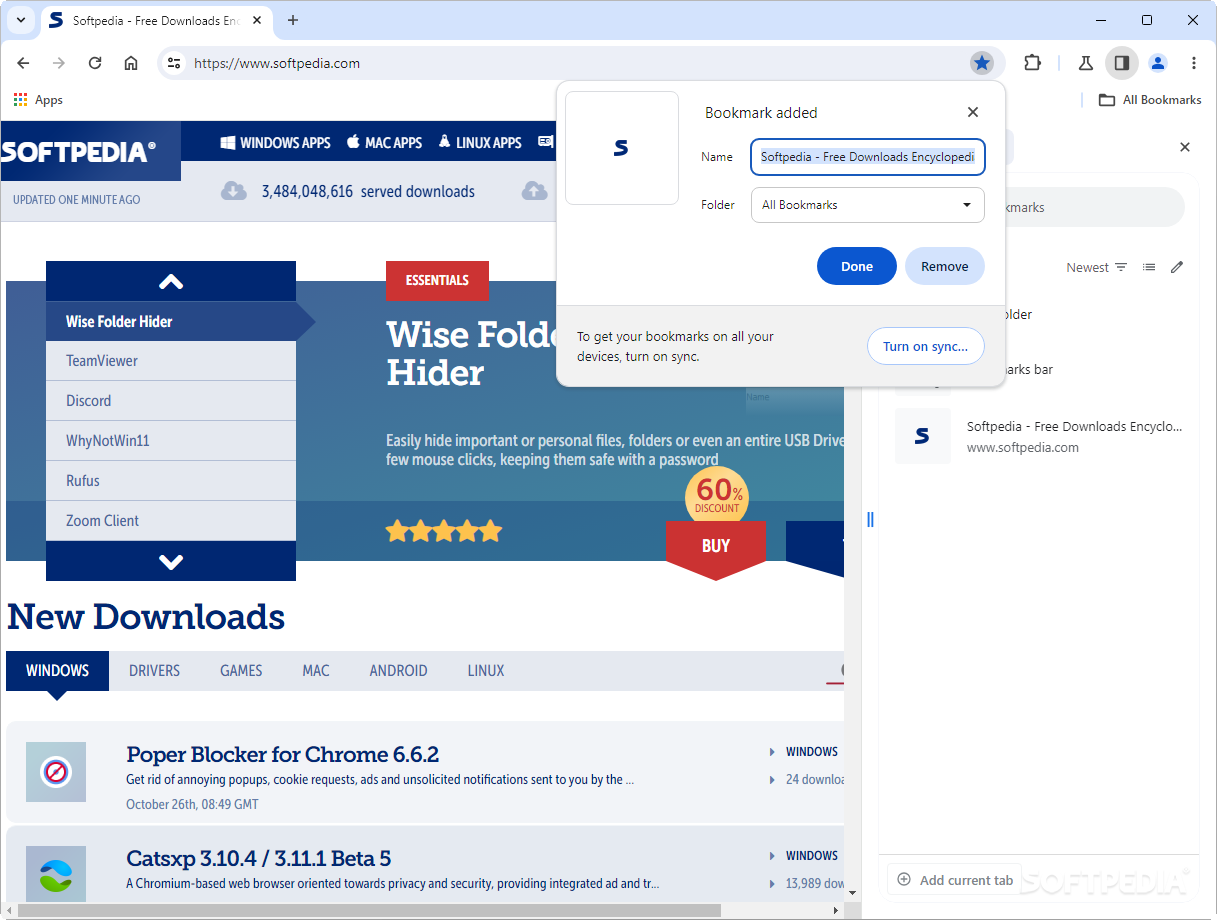Click the red BUY button
Image resolution: width=1217 pixels, height=920 pixels.
pos(716,547)
